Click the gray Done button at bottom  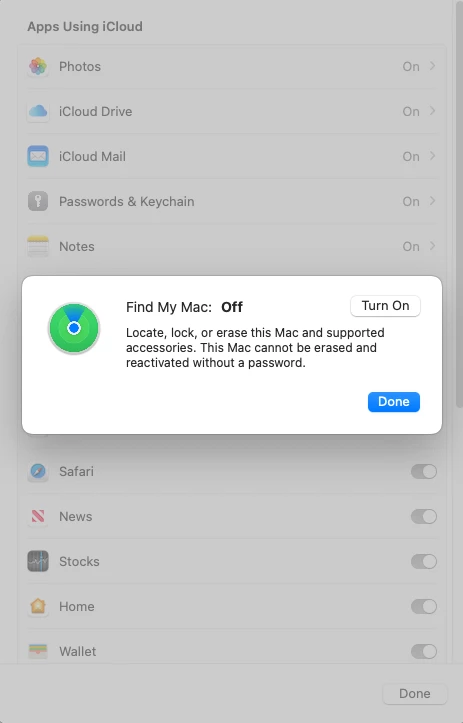point(415,693)
